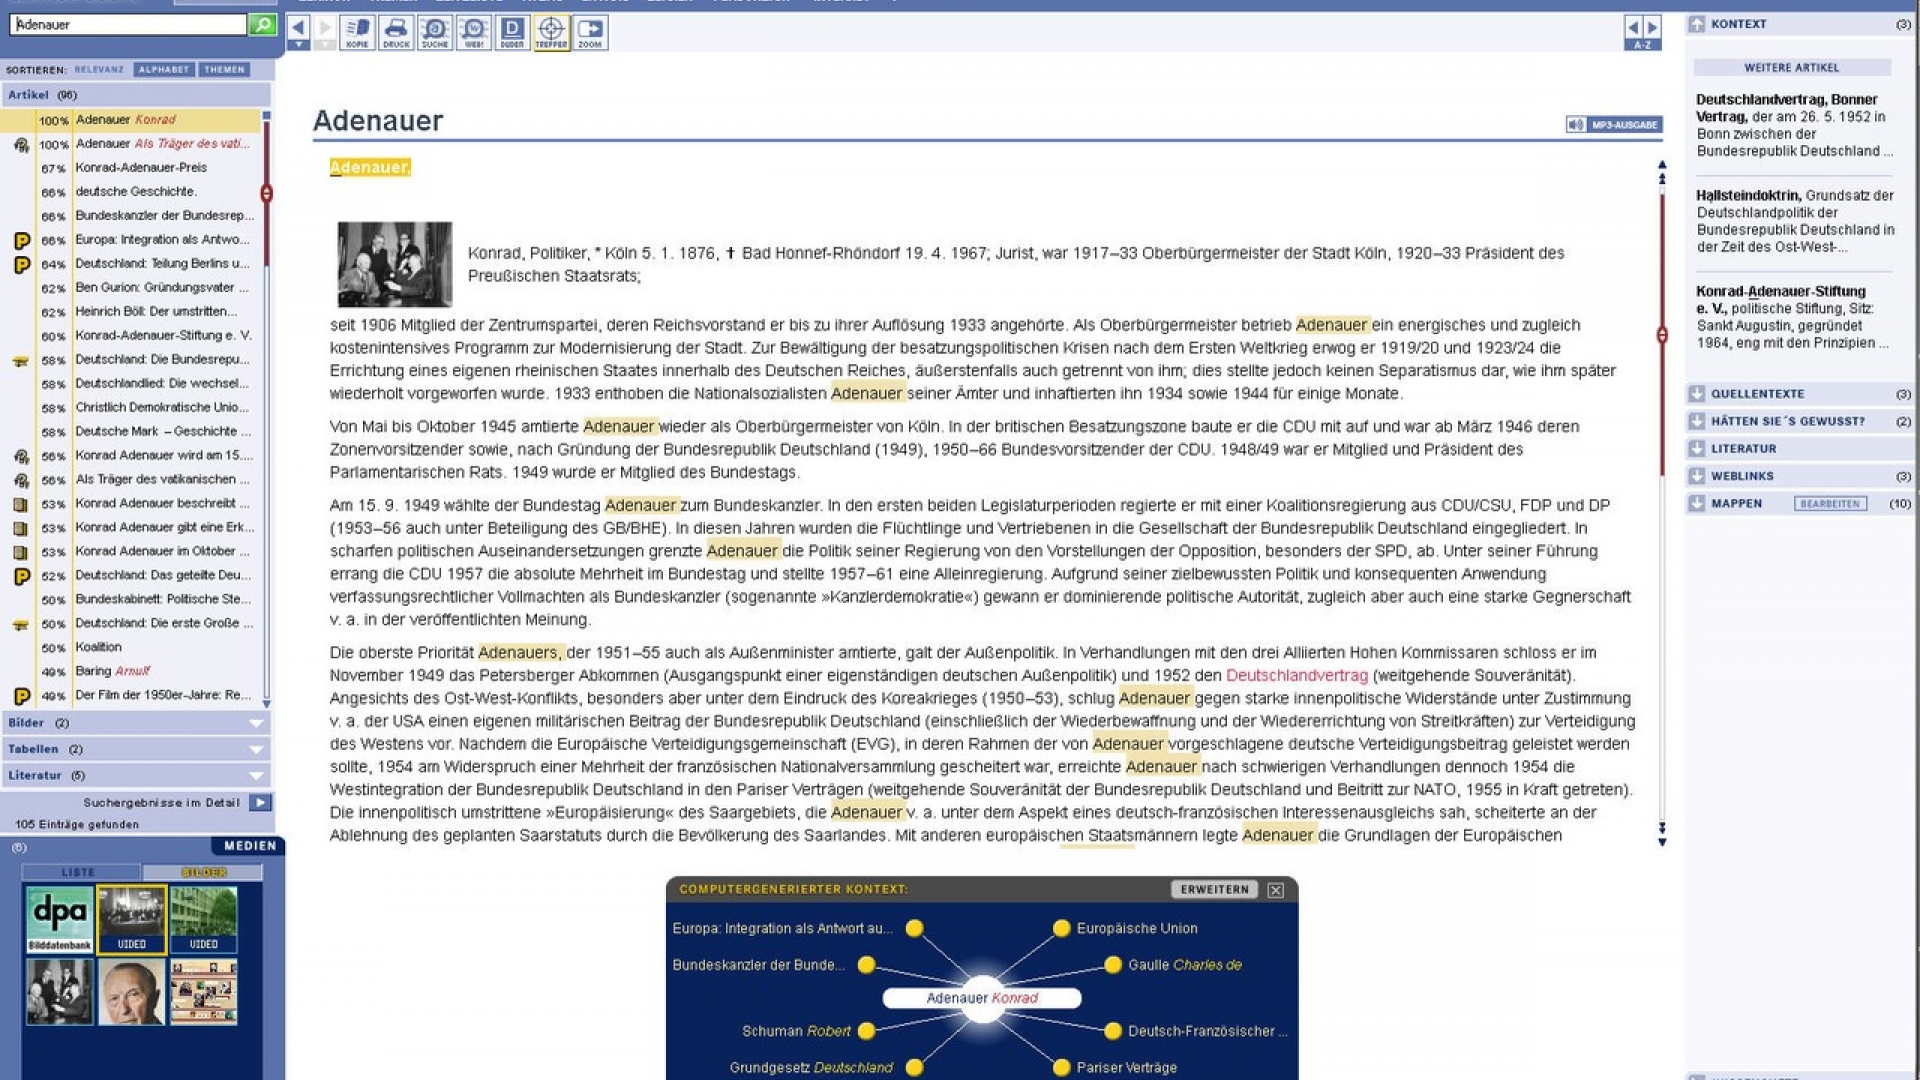Open the Duden dictionary icon

512,31
